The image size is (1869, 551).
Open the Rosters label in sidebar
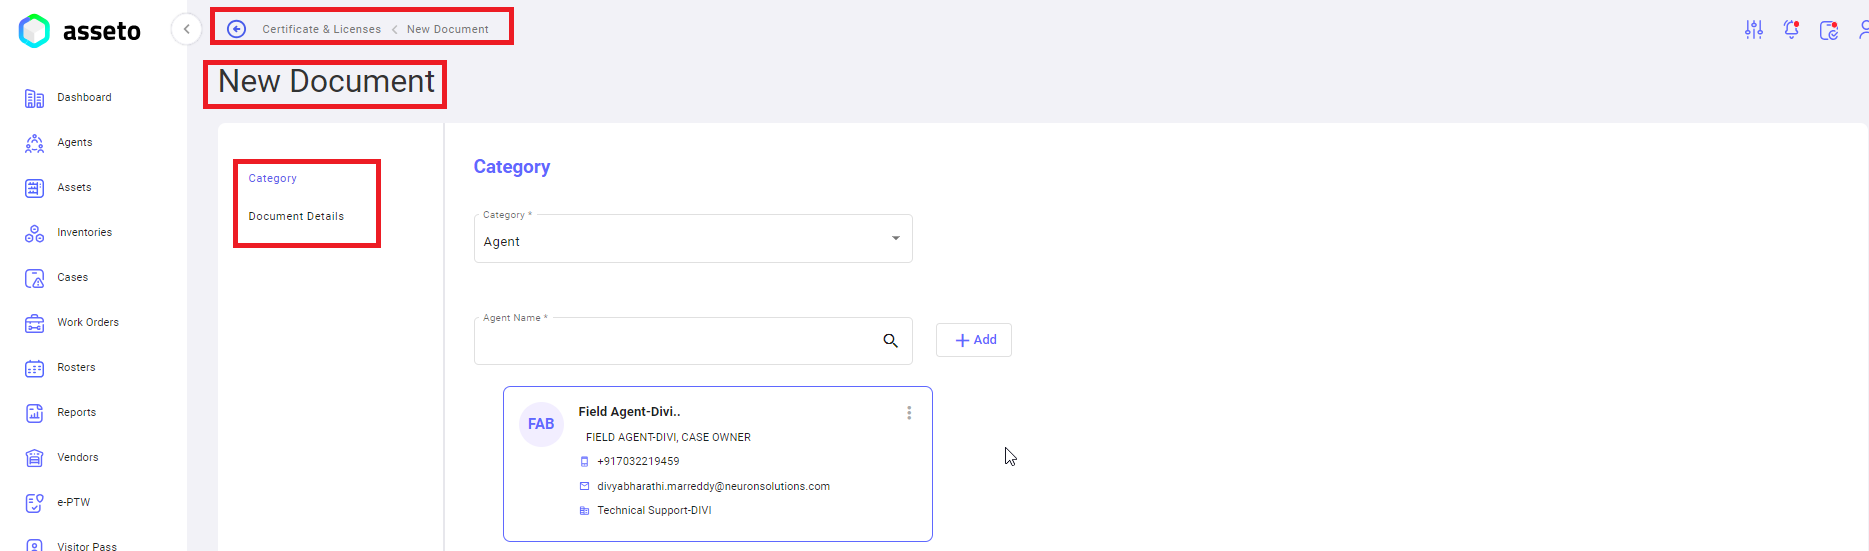pos(77,368)
